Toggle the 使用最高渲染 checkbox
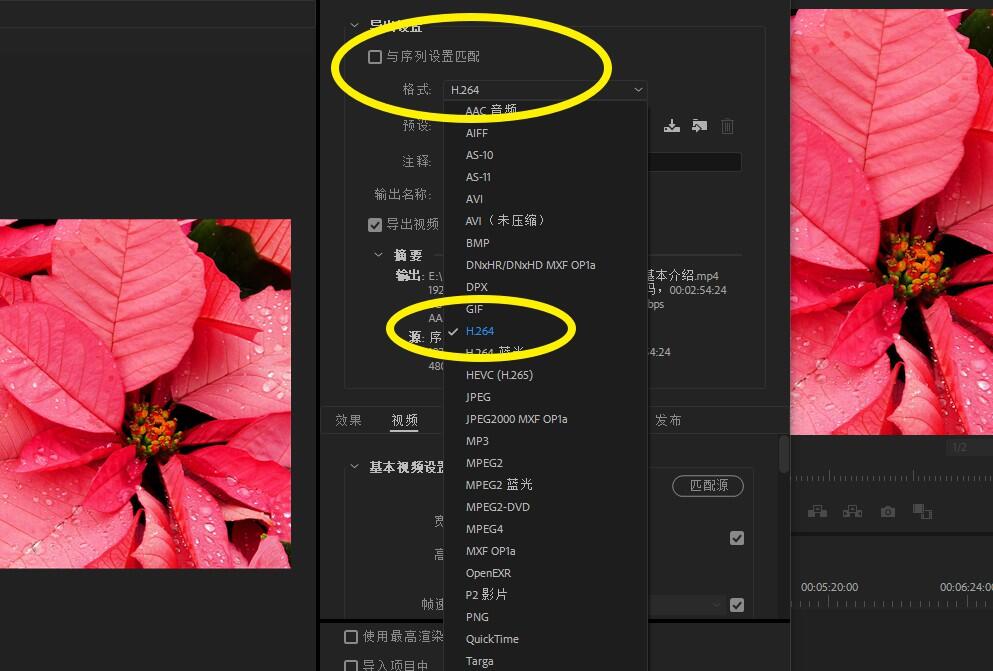Viewport: 993px width, 671px height. click(351, 637)
